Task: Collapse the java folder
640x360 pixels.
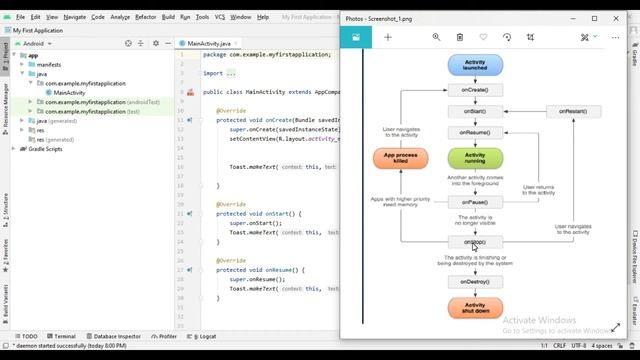Action: tap(22, 73)
